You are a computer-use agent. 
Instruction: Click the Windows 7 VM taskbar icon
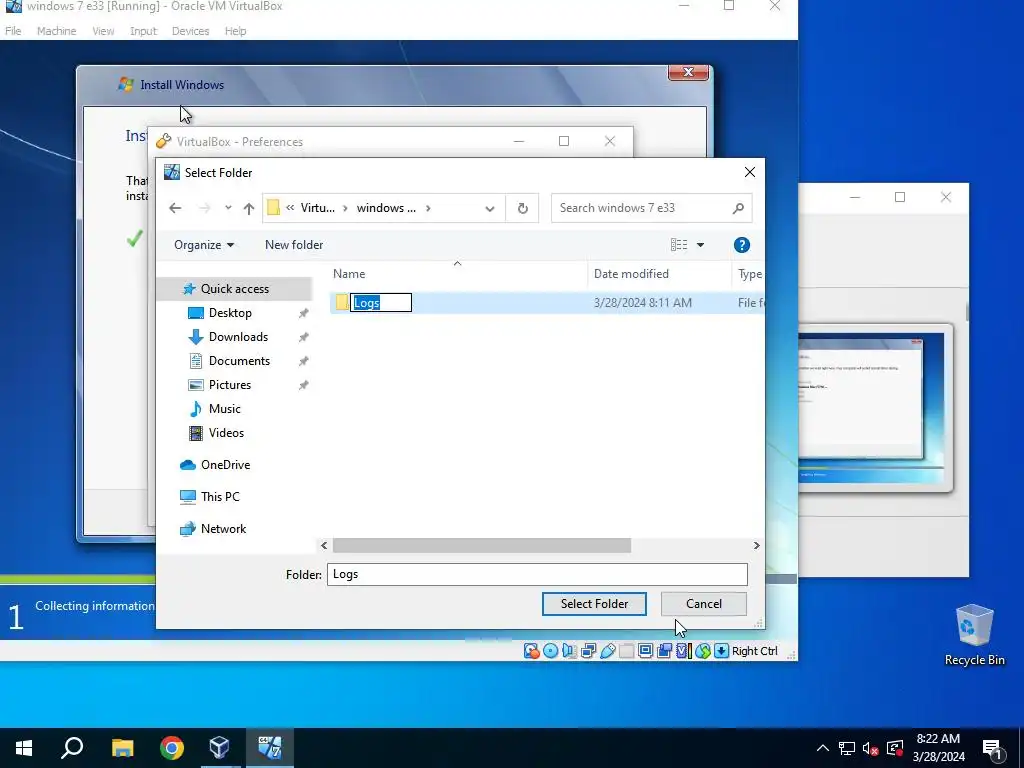(x=270, y=748)
